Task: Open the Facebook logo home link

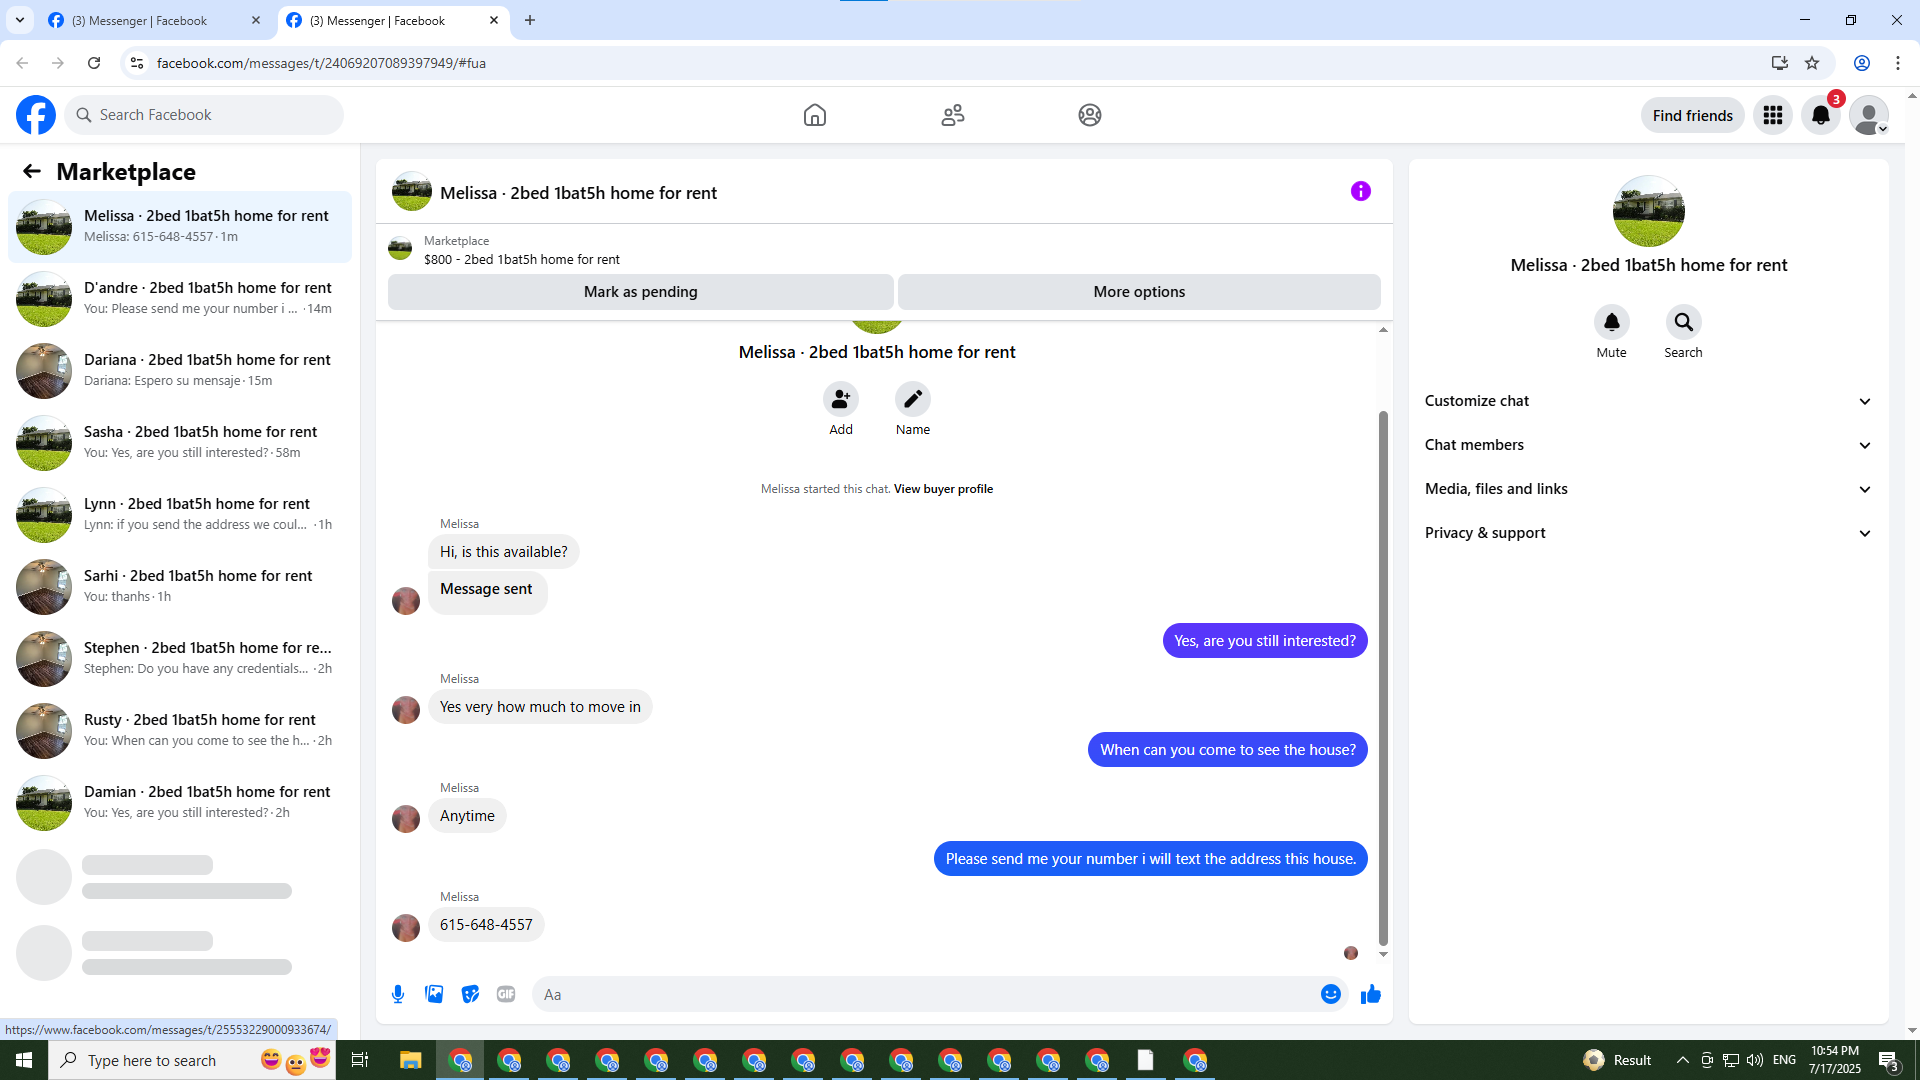Action: [36, 115]
